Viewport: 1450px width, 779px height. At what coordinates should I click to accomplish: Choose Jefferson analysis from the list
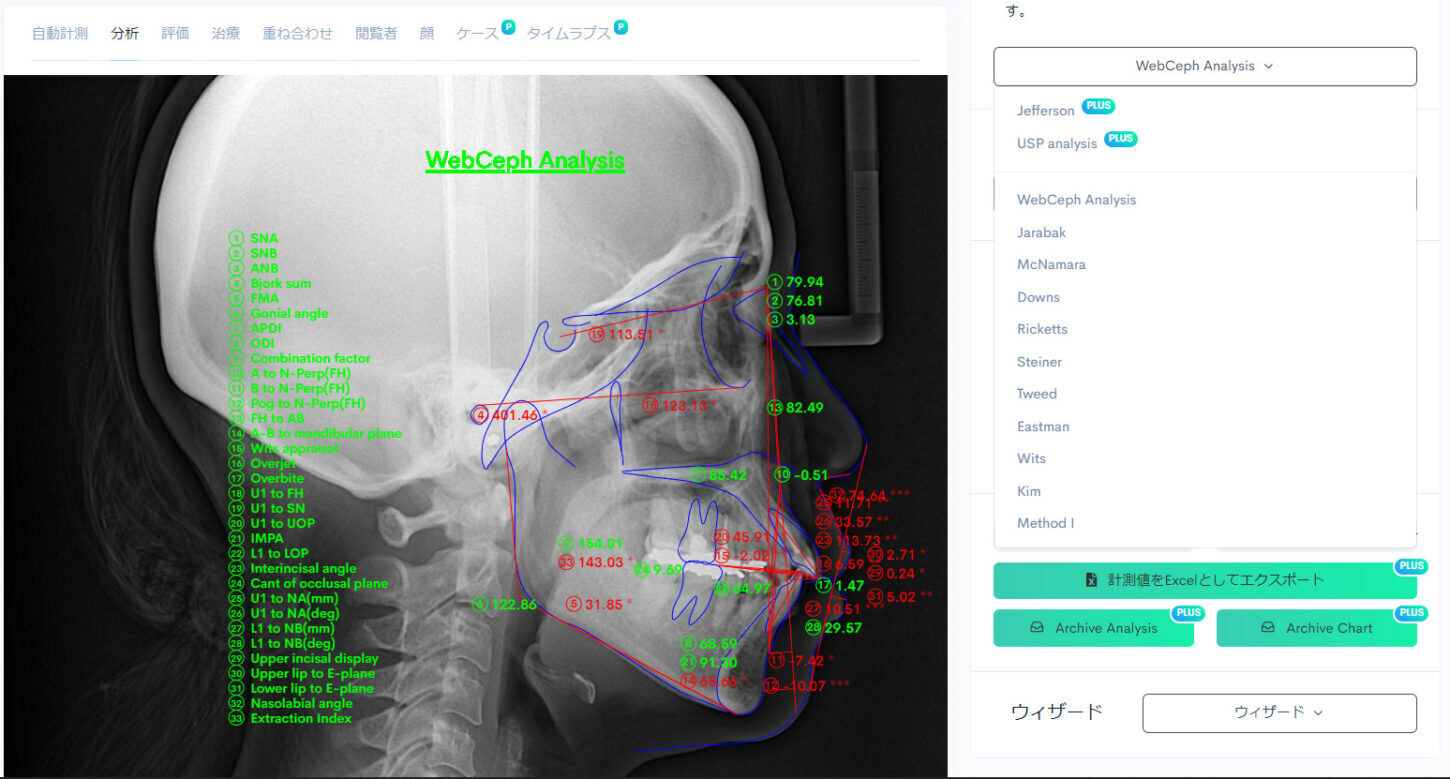1046,110
